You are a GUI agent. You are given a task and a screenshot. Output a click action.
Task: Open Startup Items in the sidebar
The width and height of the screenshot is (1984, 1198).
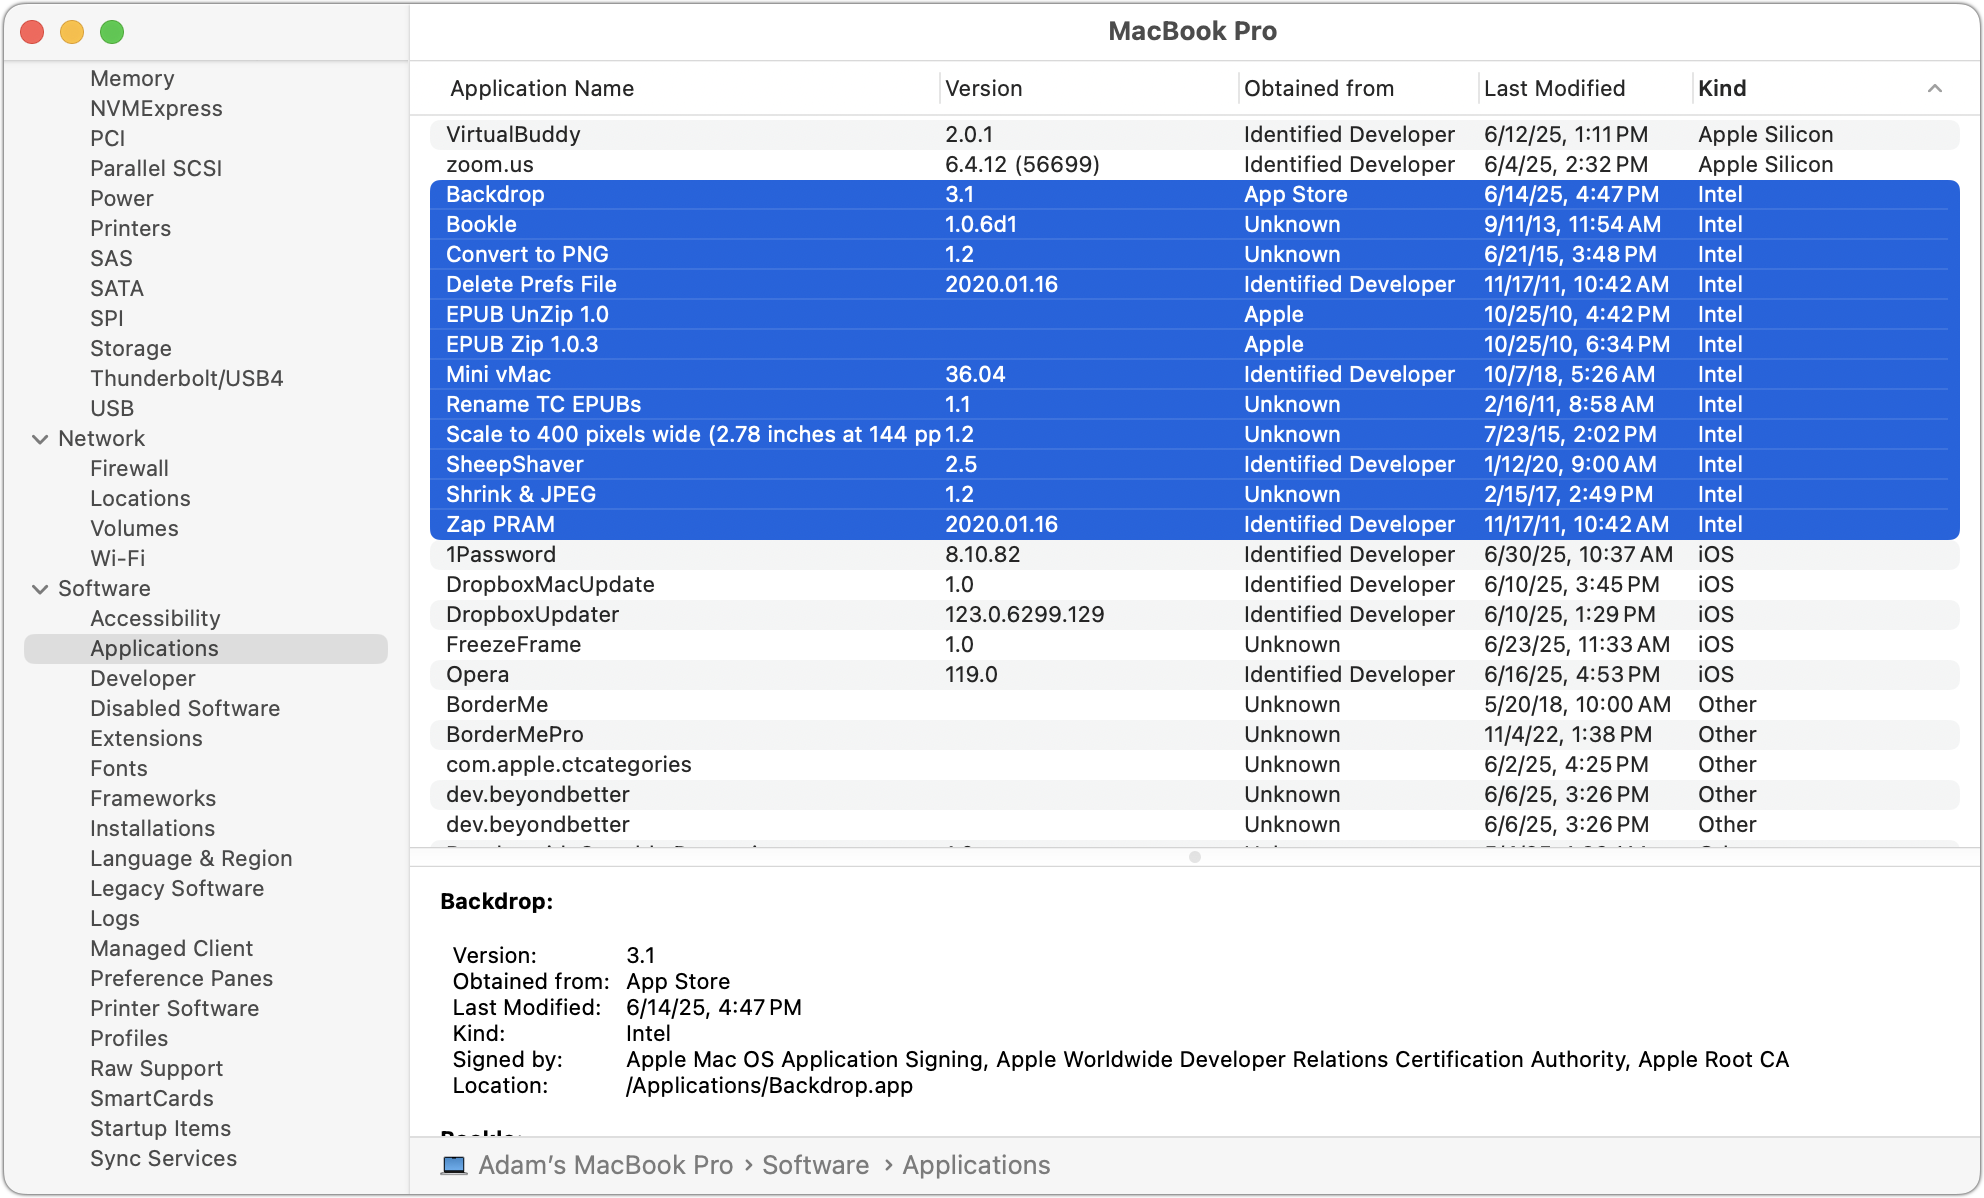pyautogui.click(x=160, y=1128)
